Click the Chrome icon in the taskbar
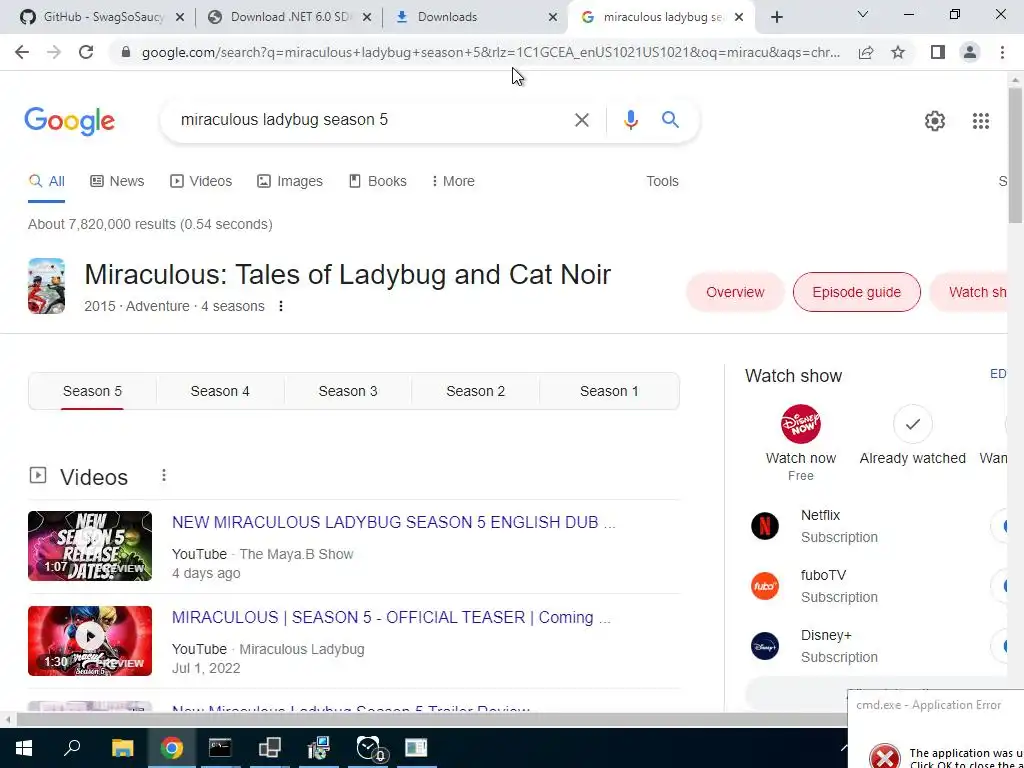1024x768 pixels. click(x=172, y=748)
